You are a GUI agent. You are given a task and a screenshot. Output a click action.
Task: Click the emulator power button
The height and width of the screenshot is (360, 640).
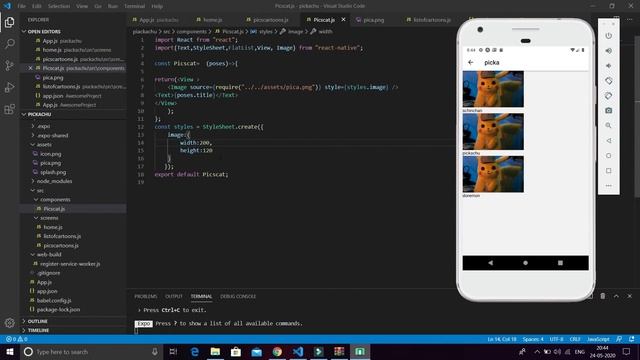(x=609, y=36)
